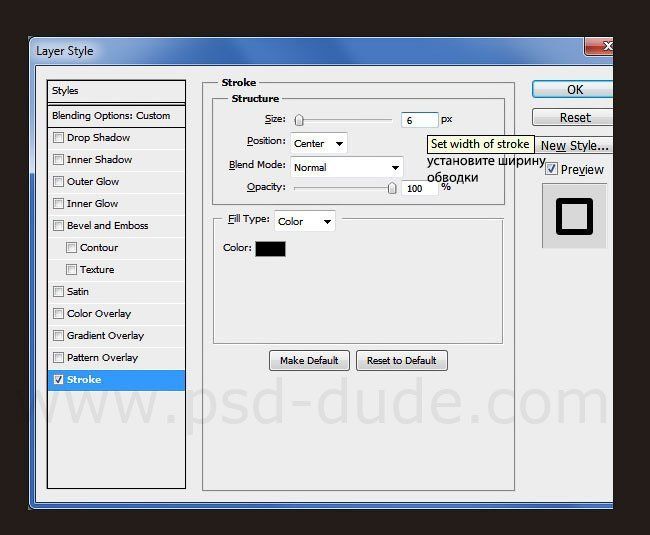Open the Drop Shadow settings row
Image resolution: width=650 pixels, height=535 pixels.
tap(116, 138)
